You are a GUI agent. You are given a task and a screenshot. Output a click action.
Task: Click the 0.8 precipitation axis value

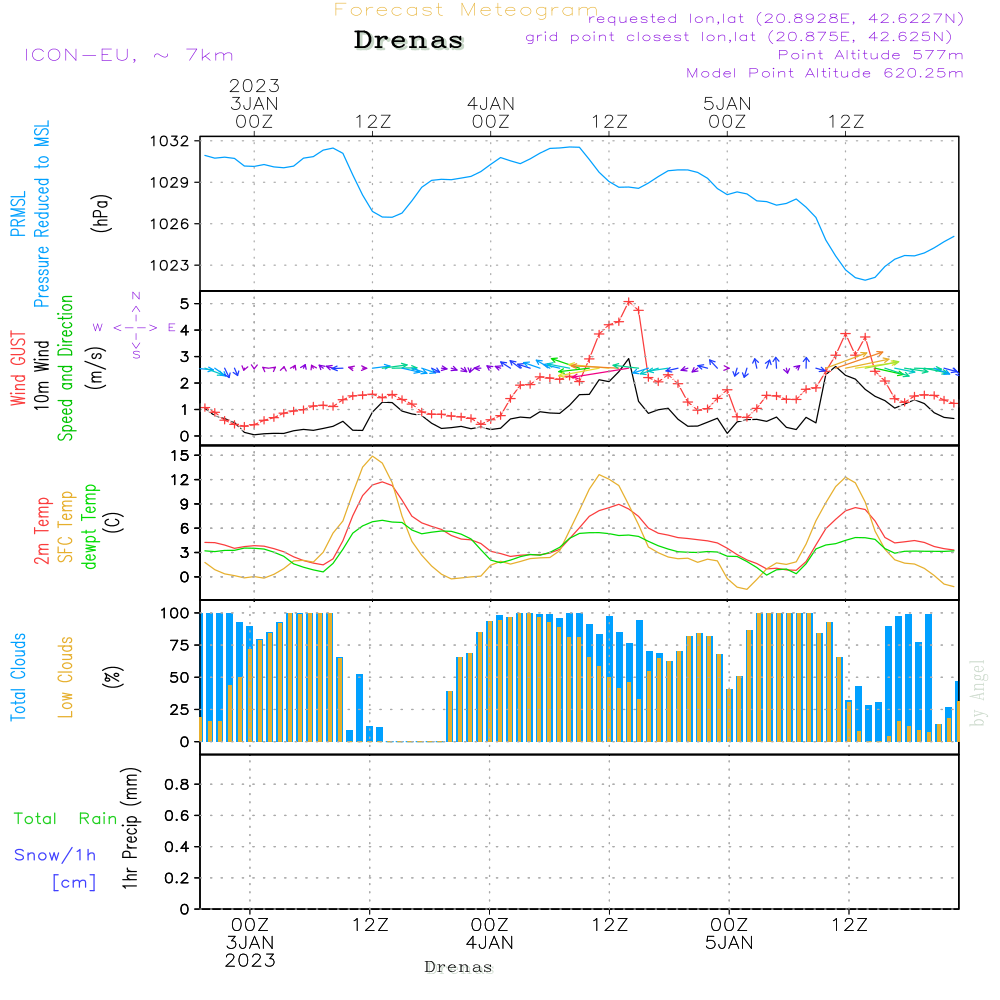tap(177, 784)
